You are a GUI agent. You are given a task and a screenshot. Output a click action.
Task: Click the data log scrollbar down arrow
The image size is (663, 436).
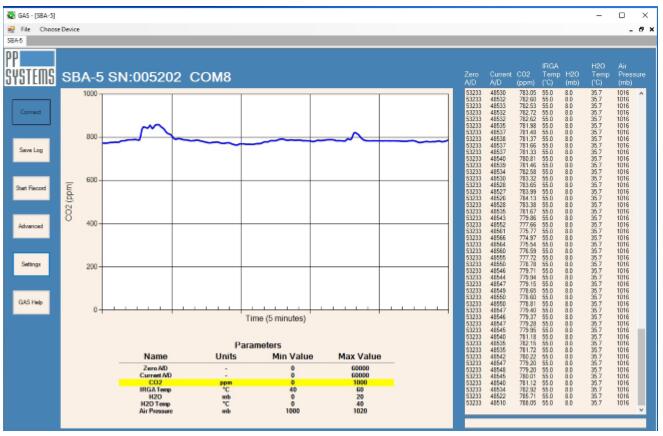[641, 409]
